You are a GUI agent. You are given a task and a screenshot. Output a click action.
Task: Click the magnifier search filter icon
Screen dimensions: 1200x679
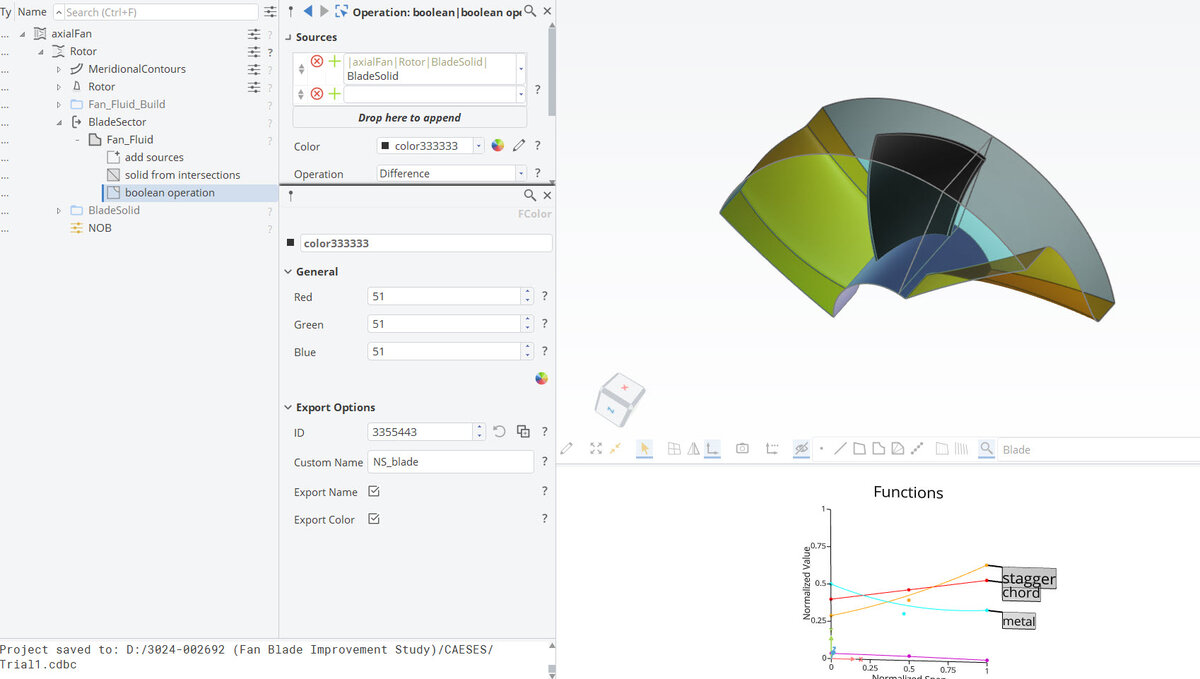point(986,449)
